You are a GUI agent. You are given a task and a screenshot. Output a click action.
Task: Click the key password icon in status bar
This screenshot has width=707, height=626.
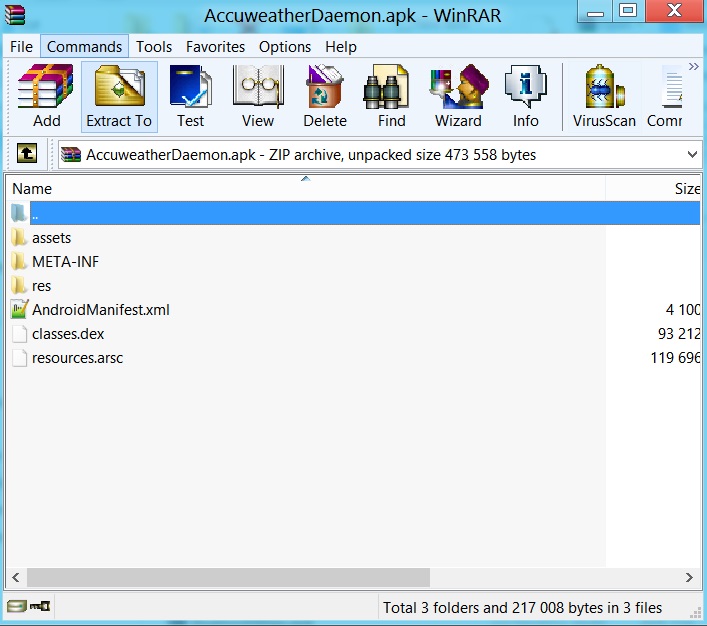(x=40, y=607)
